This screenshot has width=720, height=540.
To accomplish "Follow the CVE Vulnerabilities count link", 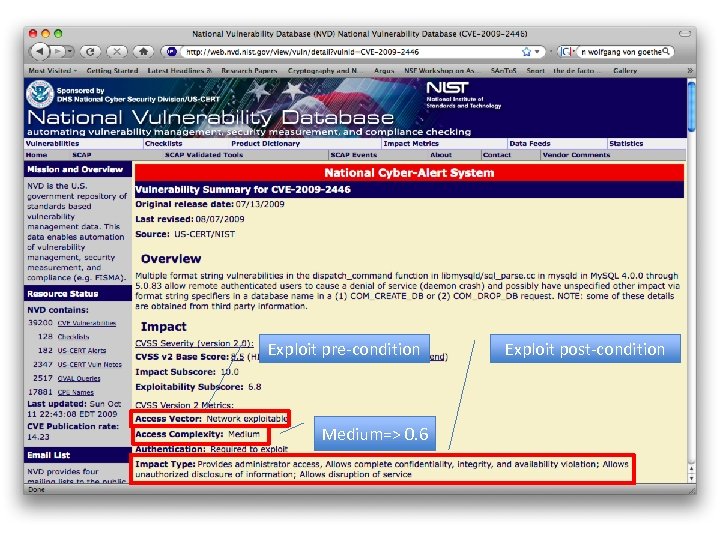I will (x=87, y=323).
